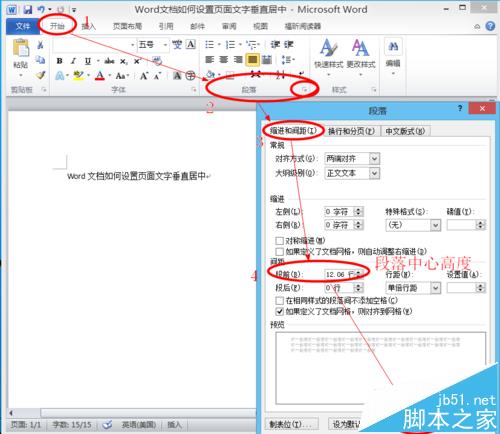Open the Font dialog launcher
The image size is (500, 434).
(194, 89)
